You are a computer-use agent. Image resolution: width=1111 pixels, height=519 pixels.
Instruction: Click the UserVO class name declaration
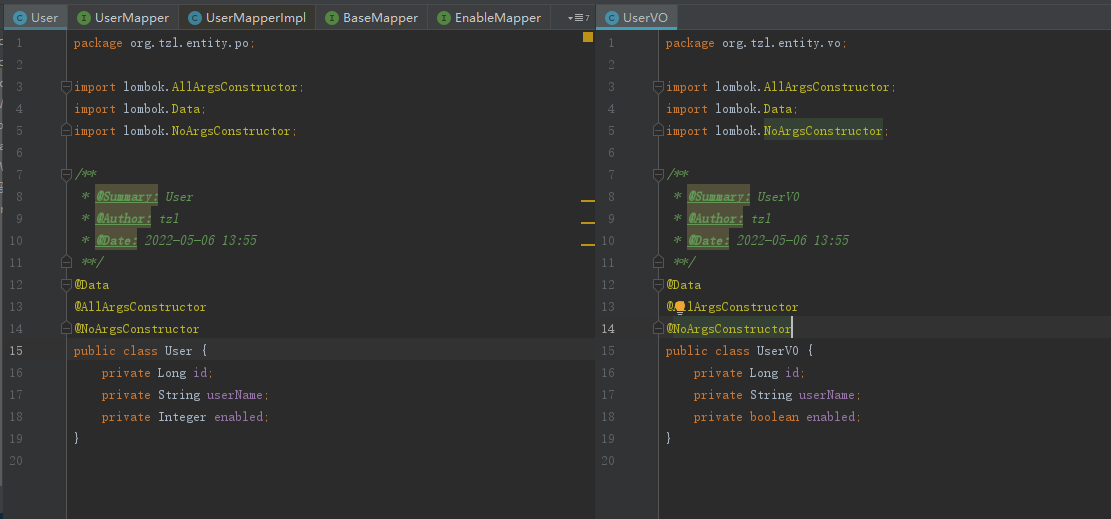point(778,351)
